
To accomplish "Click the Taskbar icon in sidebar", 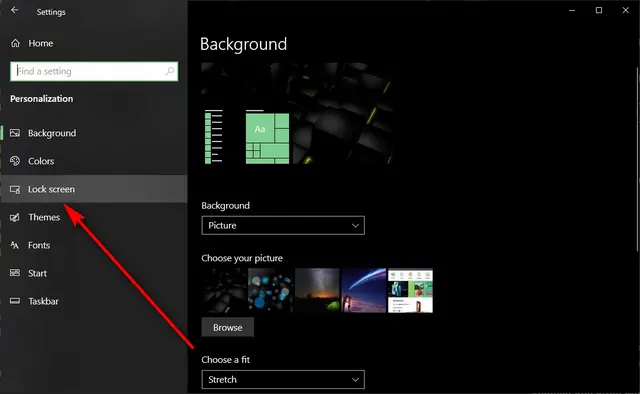I will coord(15,301).
